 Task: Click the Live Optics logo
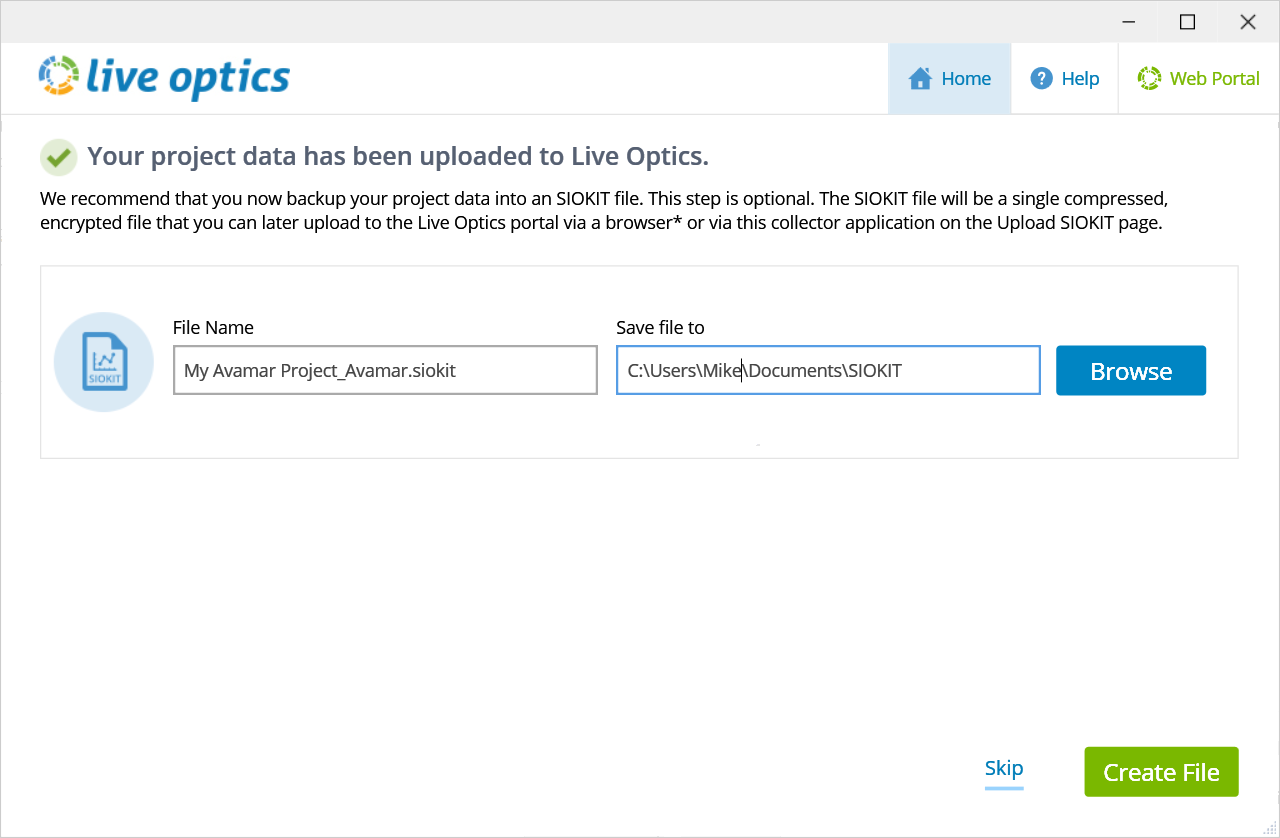click(x=164, y=77)
